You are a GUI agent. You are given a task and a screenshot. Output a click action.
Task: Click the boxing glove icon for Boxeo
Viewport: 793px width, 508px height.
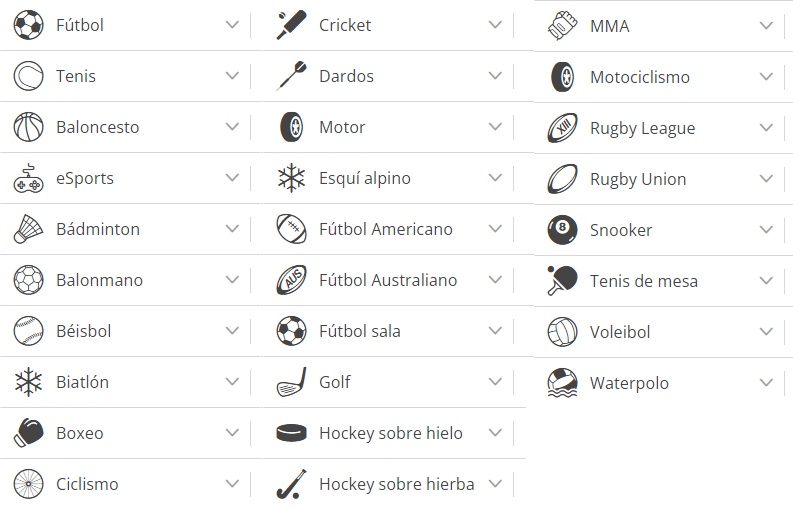tap(28, 433)
